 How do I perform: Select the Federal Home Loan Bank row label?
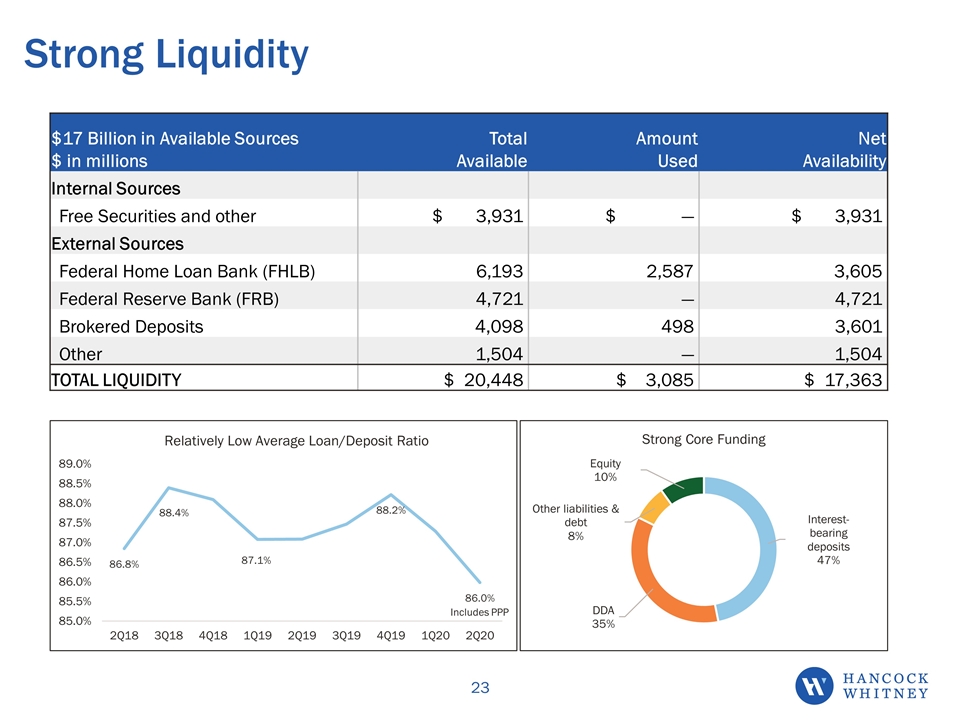click(187, 271)
